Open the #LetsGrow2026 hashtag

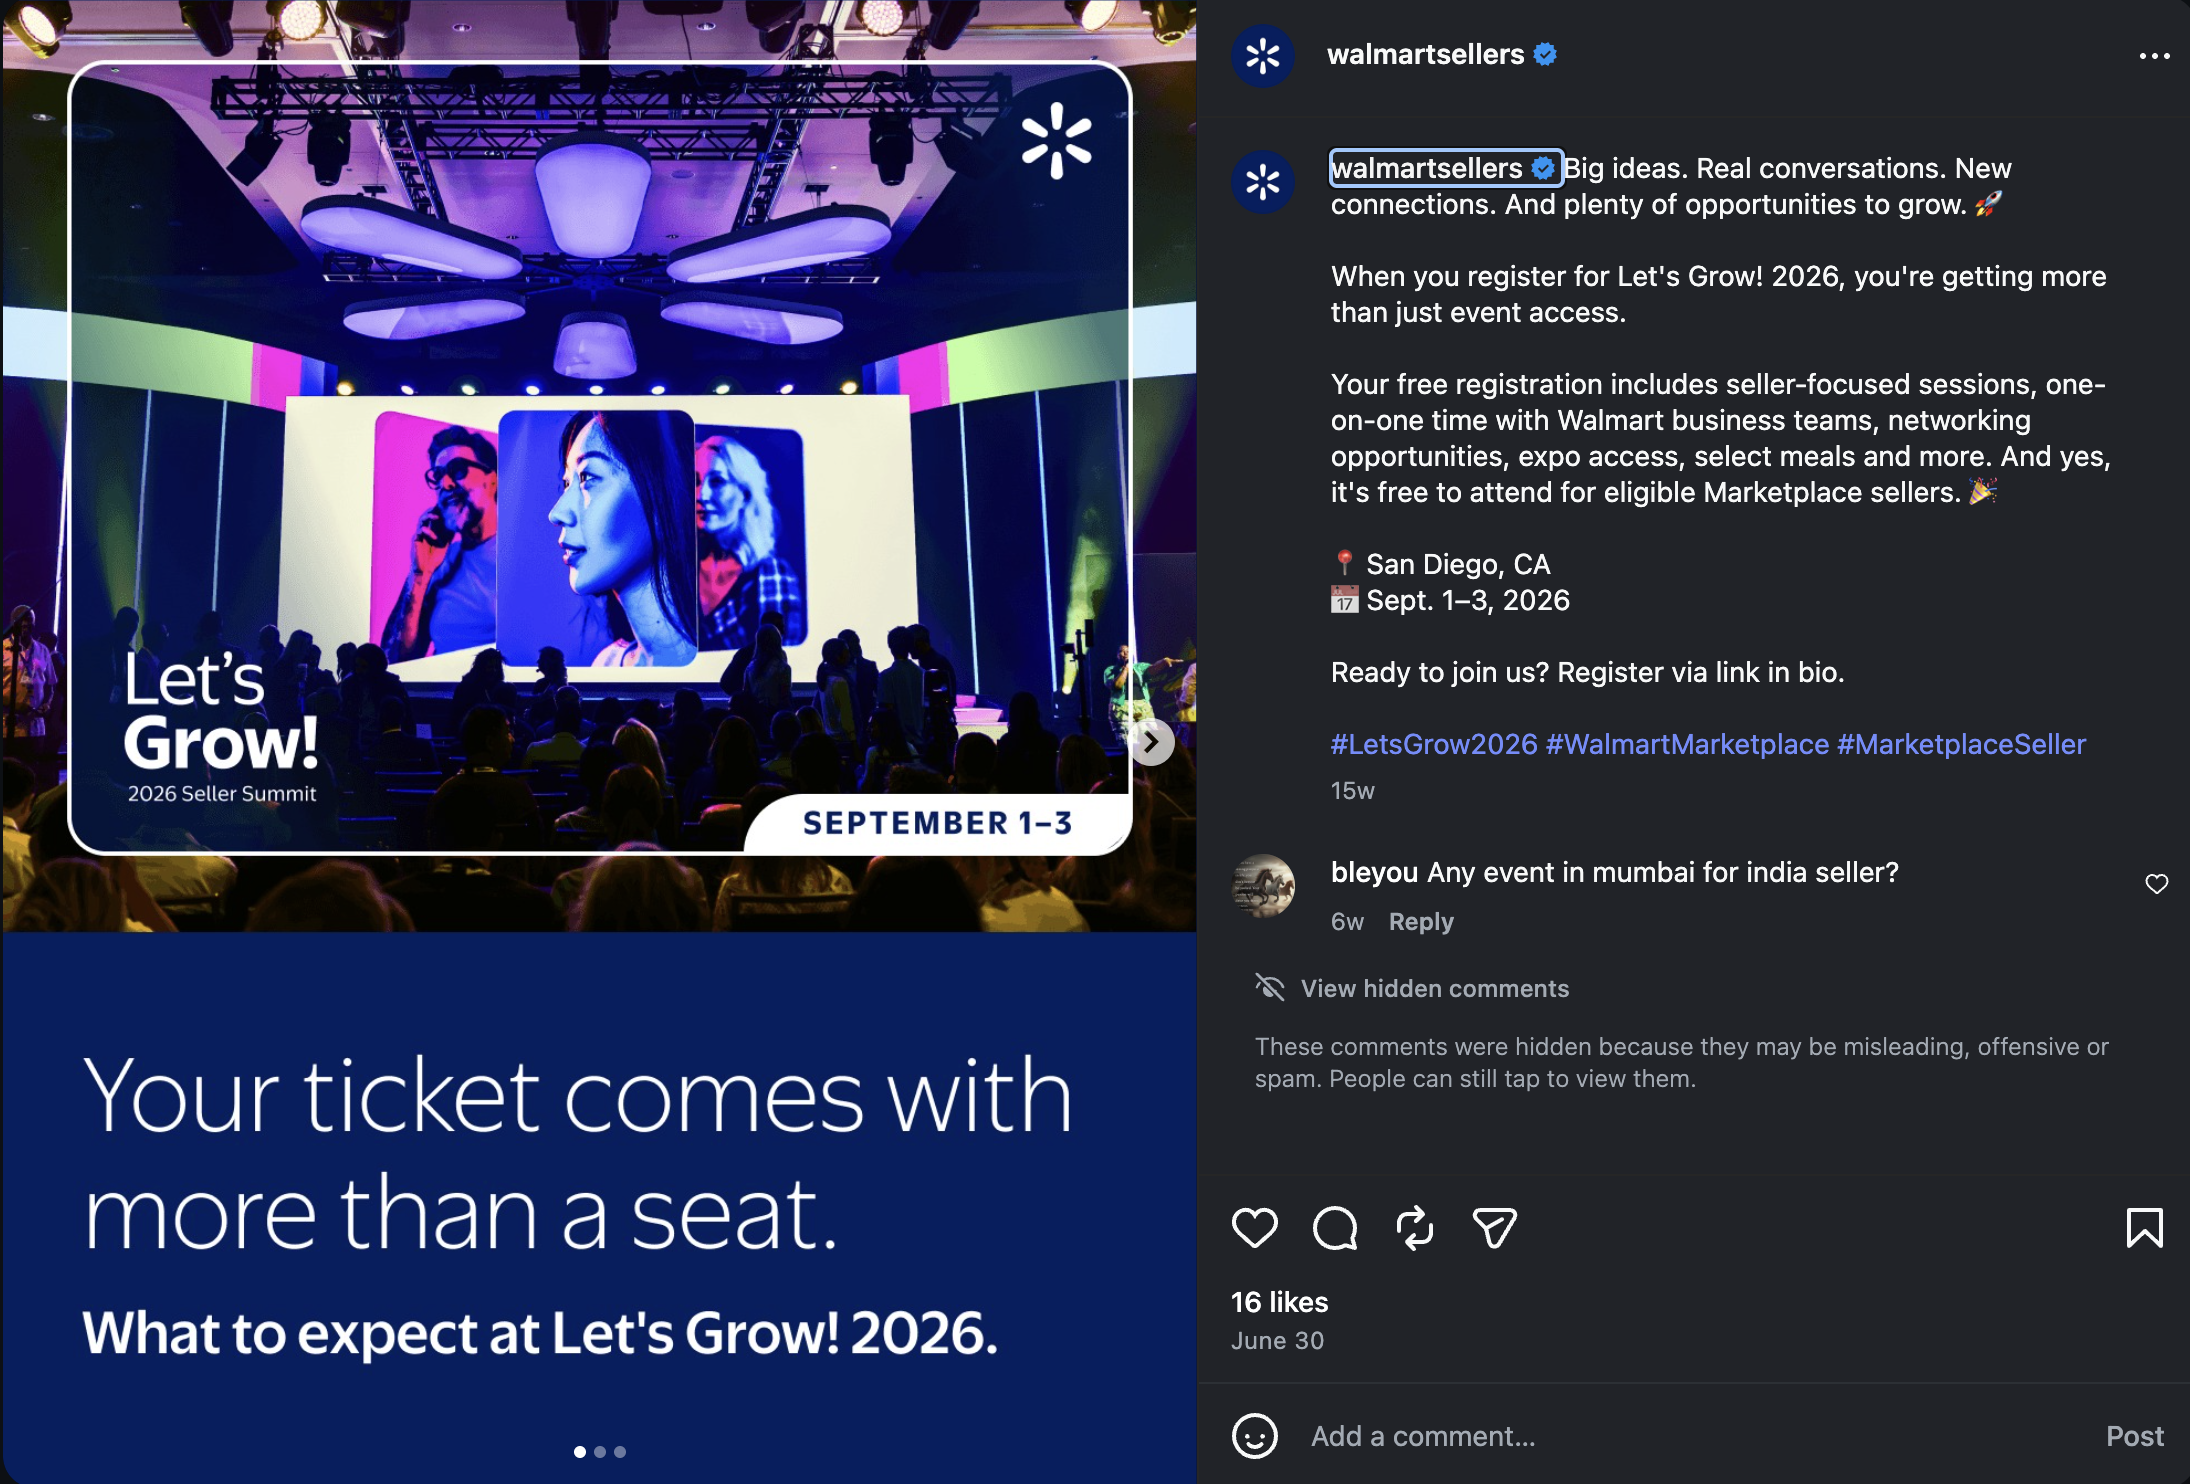pos(1434,744)
